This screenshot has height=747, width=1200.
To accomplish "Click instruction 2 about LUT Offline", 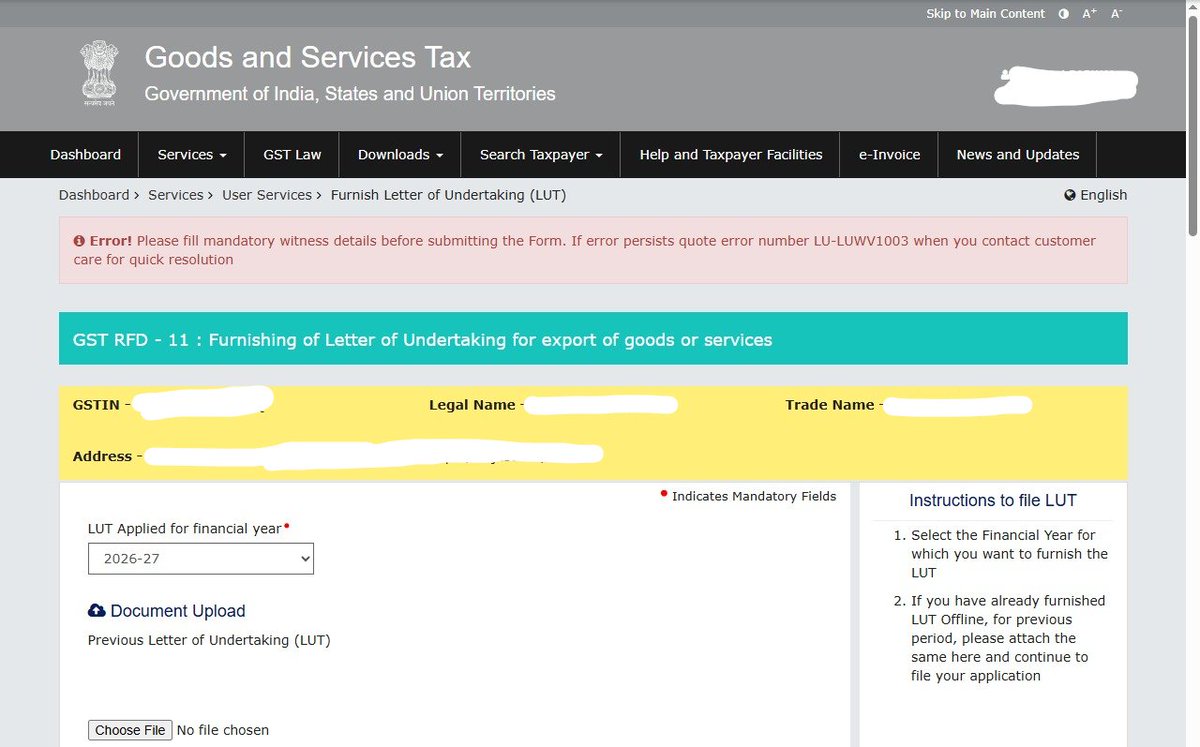I will click(x=1008, y=638).
